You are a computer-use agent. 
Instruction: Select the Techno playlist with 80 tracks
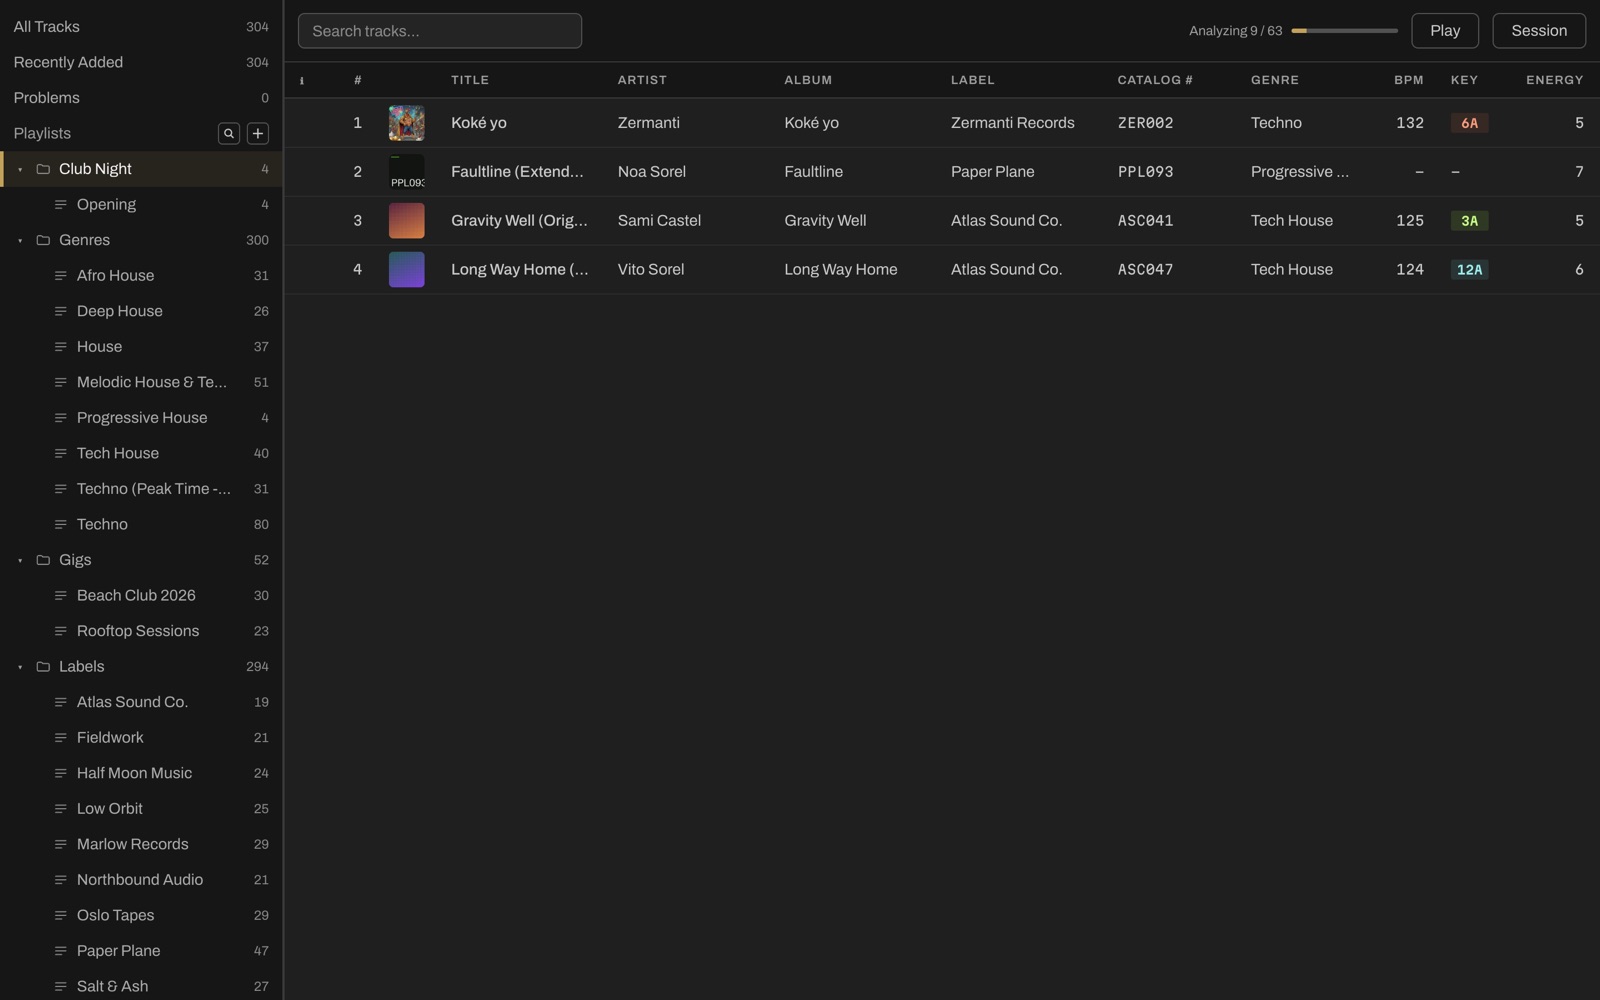pyautogui.click(x=141, y=525)
